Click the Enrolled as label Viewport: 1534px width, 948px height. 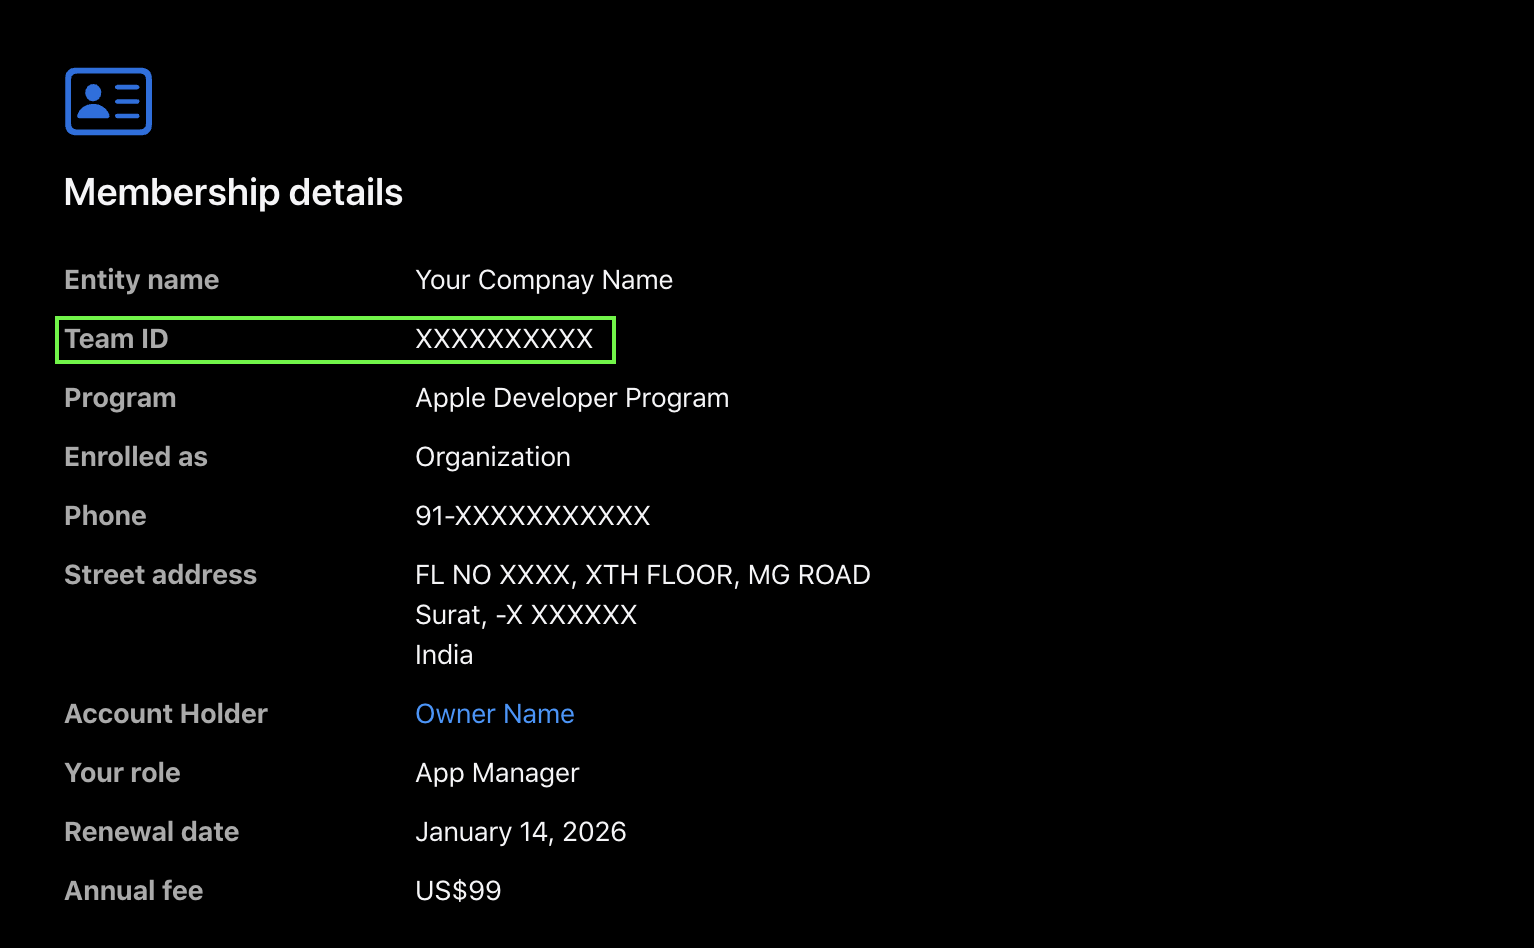pos(136,457)
